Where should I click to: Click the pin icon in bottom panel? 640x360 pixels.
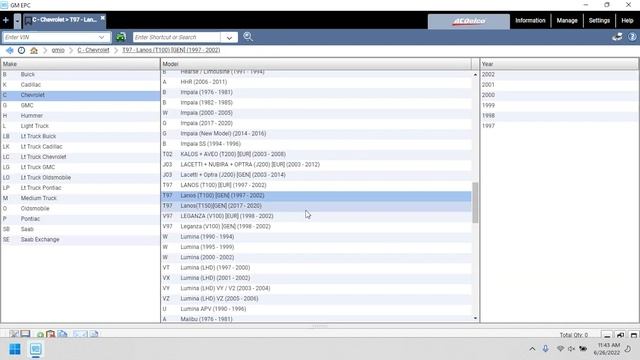coord(620,335)
